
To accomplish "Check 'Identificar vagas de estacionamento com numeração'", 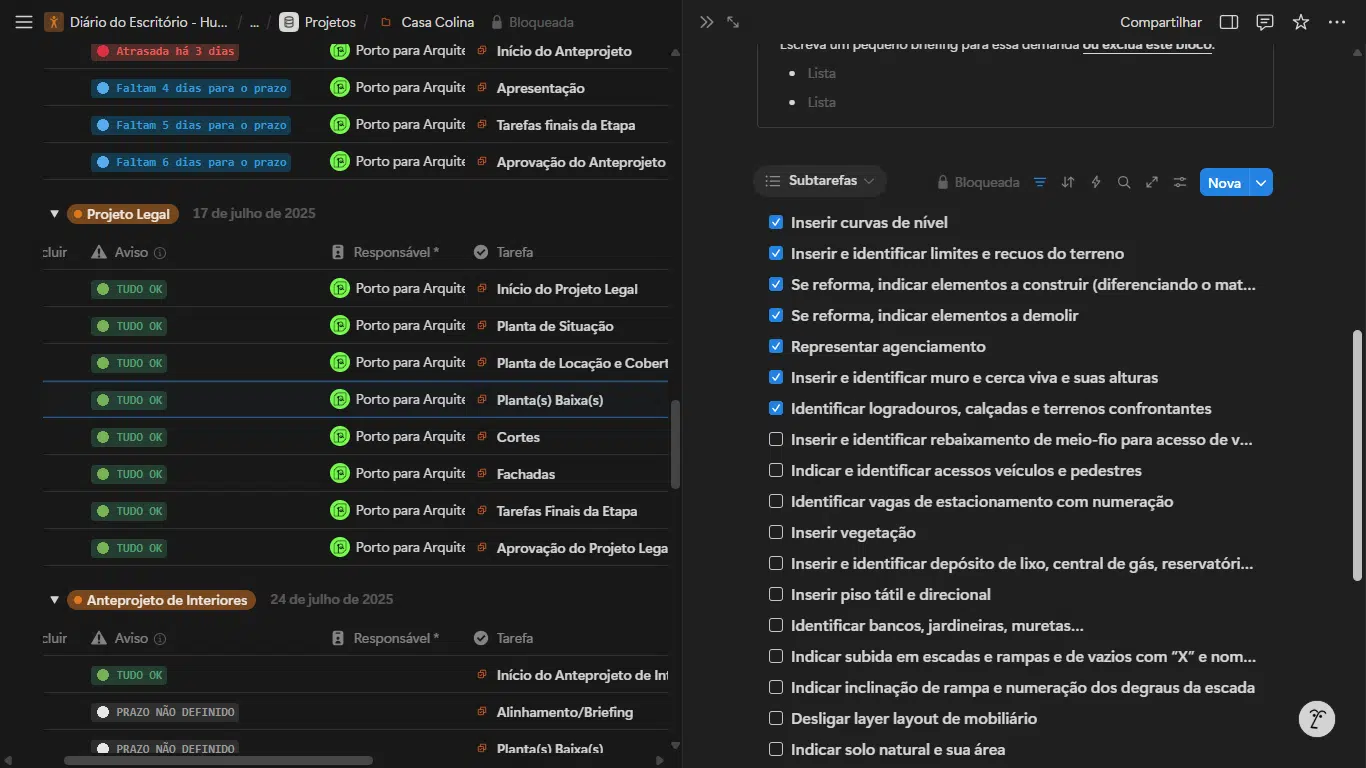I will 776,501.
